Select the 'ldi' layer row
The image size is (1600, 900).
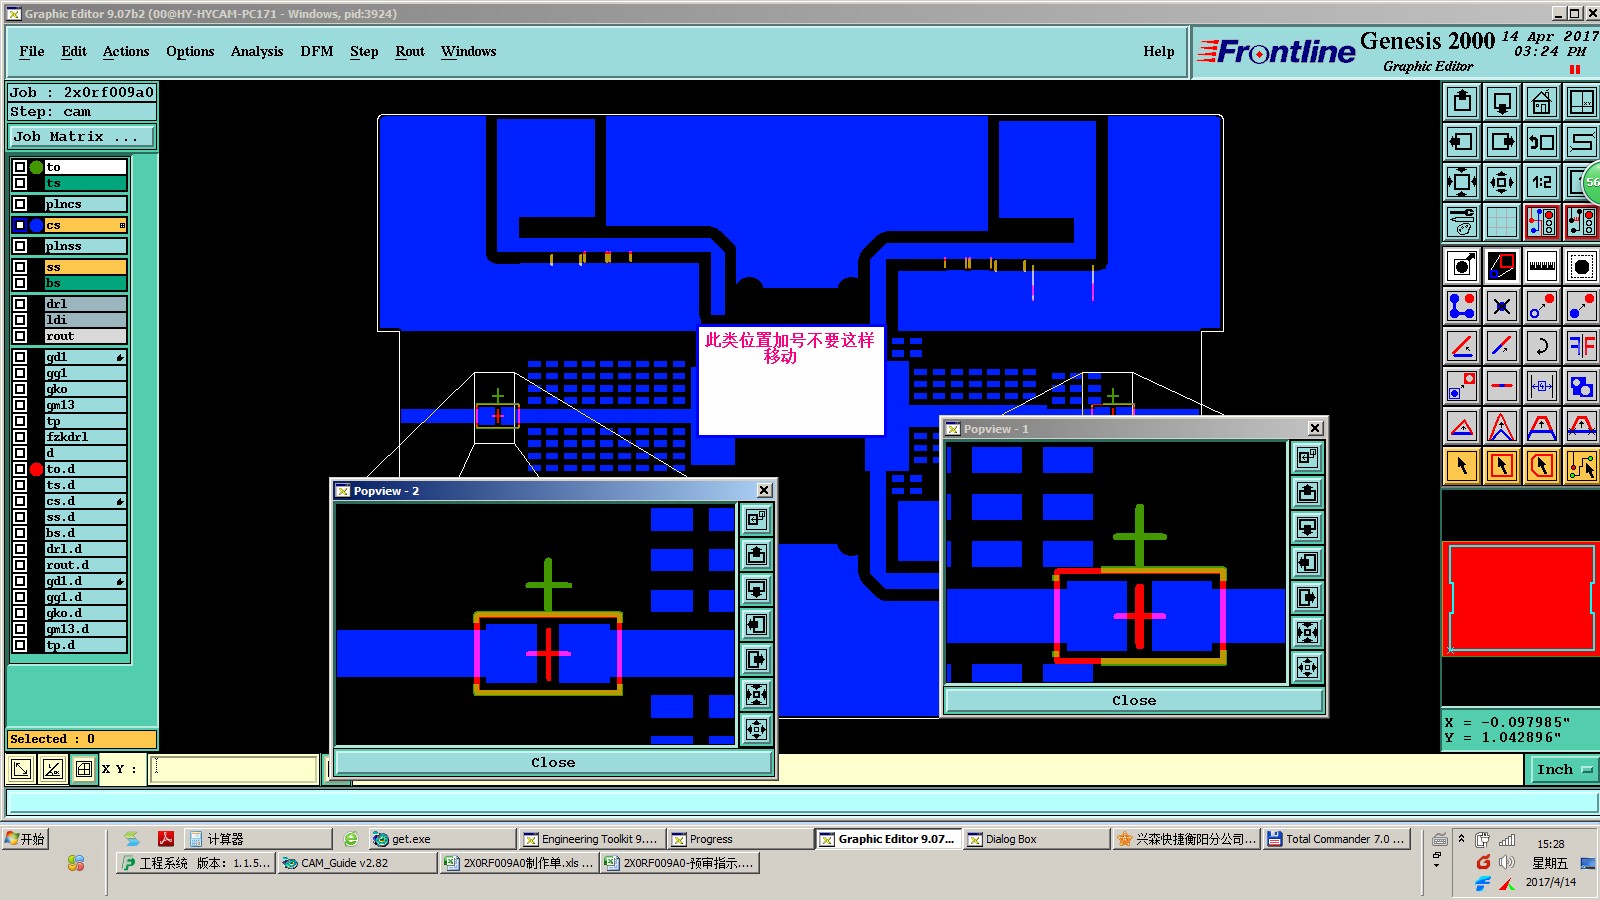pyautogui.click(x=86, y=320)
